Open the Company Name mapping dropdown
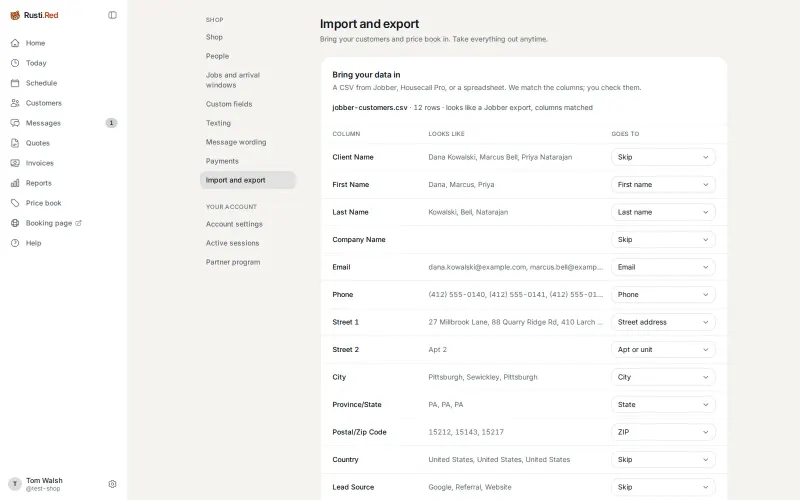The image size is (800, 500). pos(663,240)
